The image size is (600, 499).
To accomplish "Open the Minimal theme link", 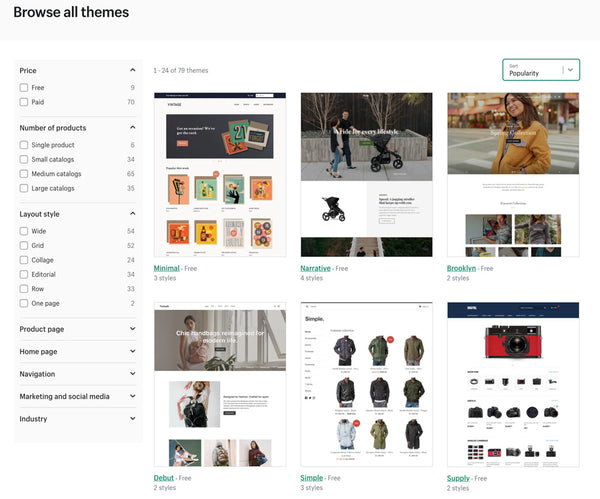I will (166, 268).
